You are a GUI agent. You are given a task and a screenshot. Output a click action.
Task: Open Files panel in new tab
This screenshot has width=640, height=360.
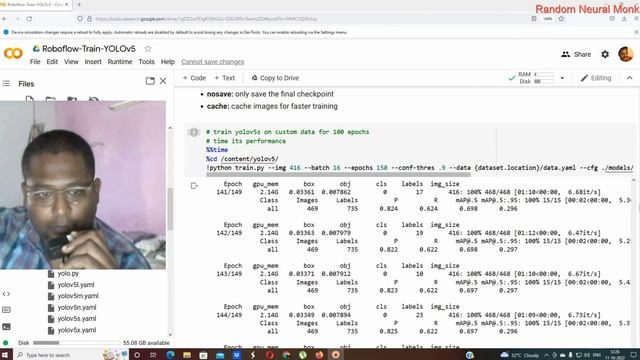coord(150,81)
